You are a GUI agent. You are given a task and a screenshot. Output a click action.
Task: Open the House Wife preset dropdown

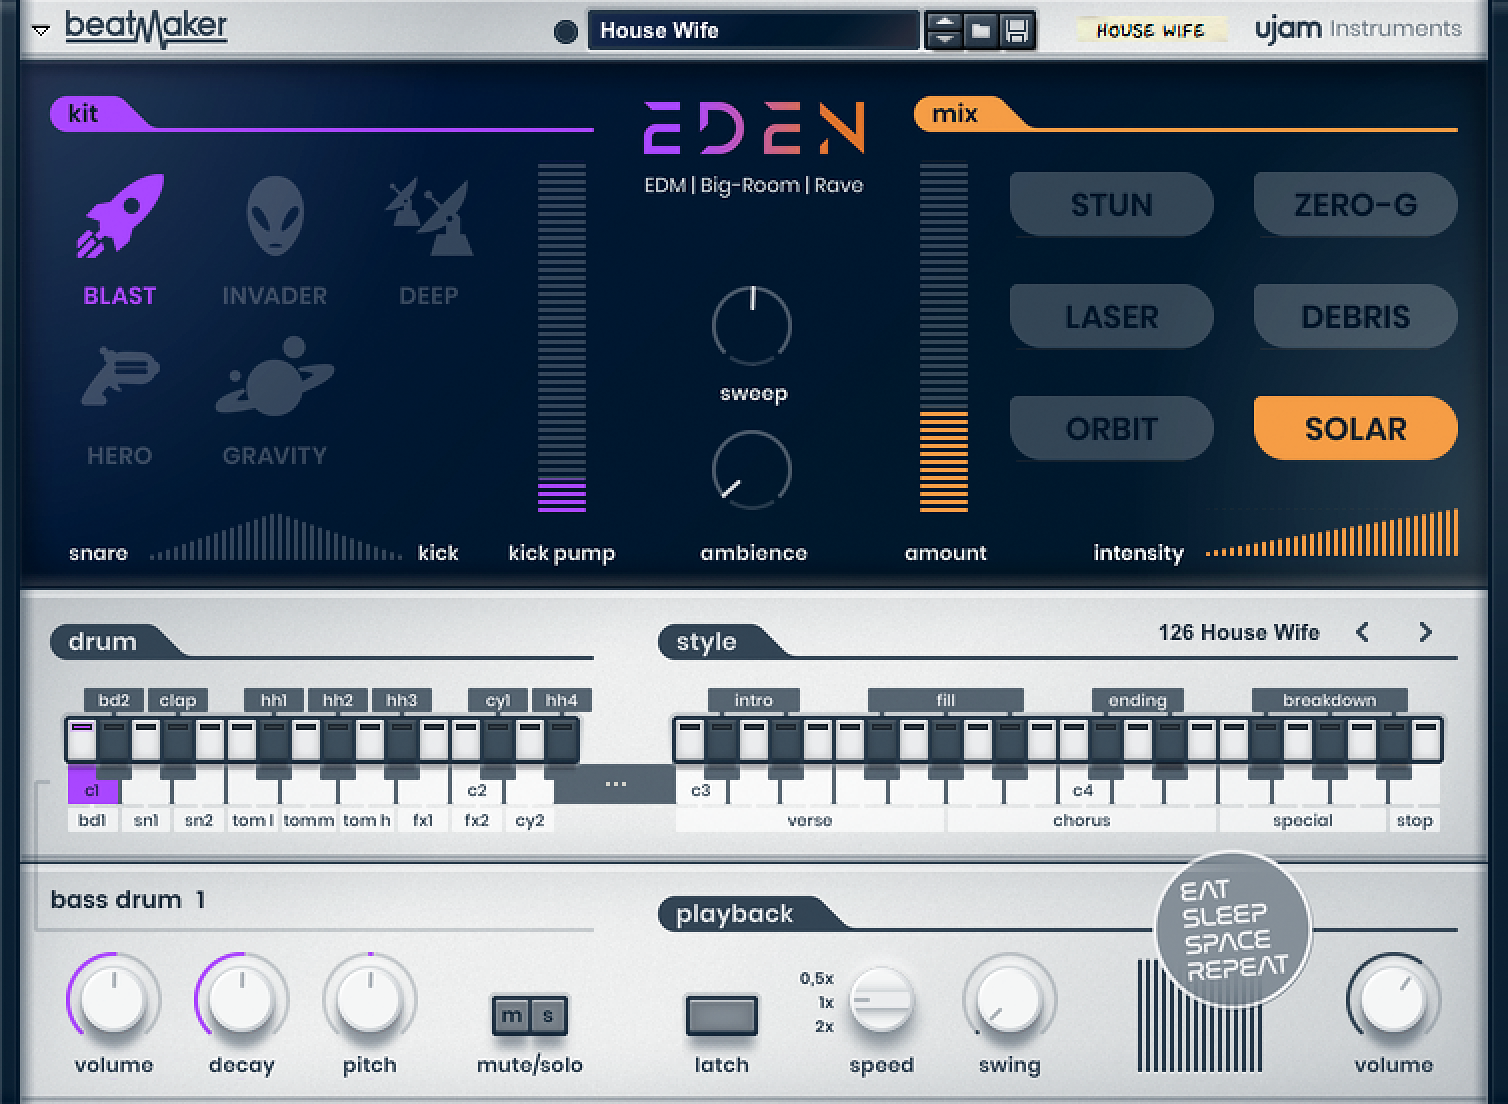coord(753,30)
